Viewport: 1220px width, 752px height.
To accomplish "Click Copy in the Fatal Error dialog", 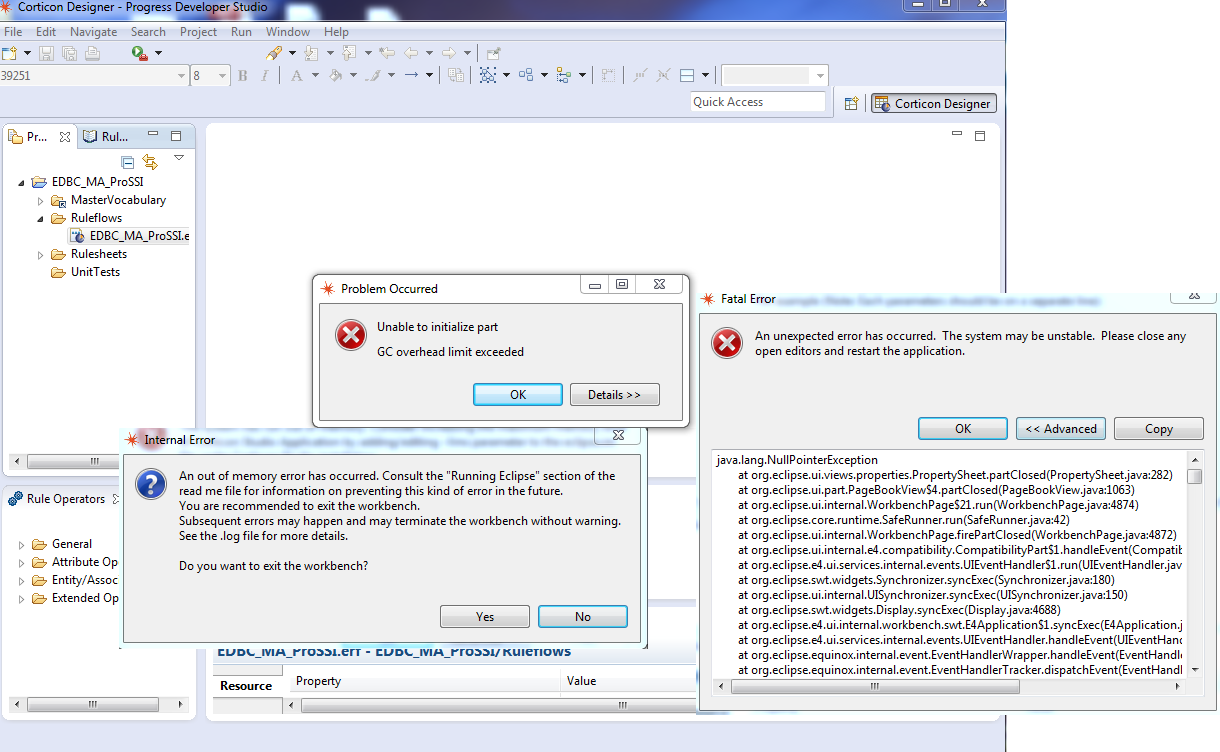I will (x=1159, y=429).
